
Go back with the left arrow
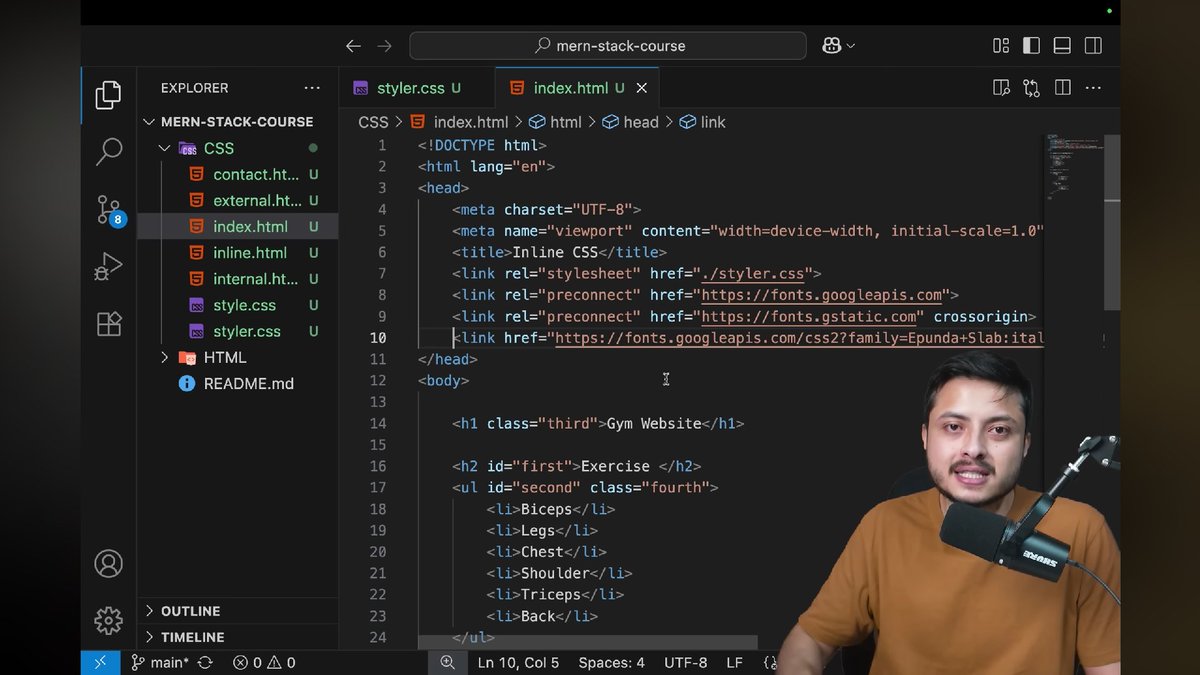pos(353,46)
